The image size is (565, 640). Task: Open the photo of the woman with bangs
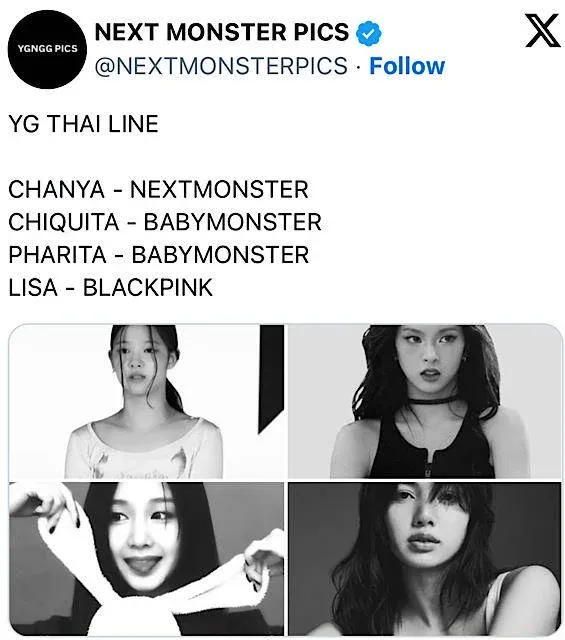pos(425,558)
